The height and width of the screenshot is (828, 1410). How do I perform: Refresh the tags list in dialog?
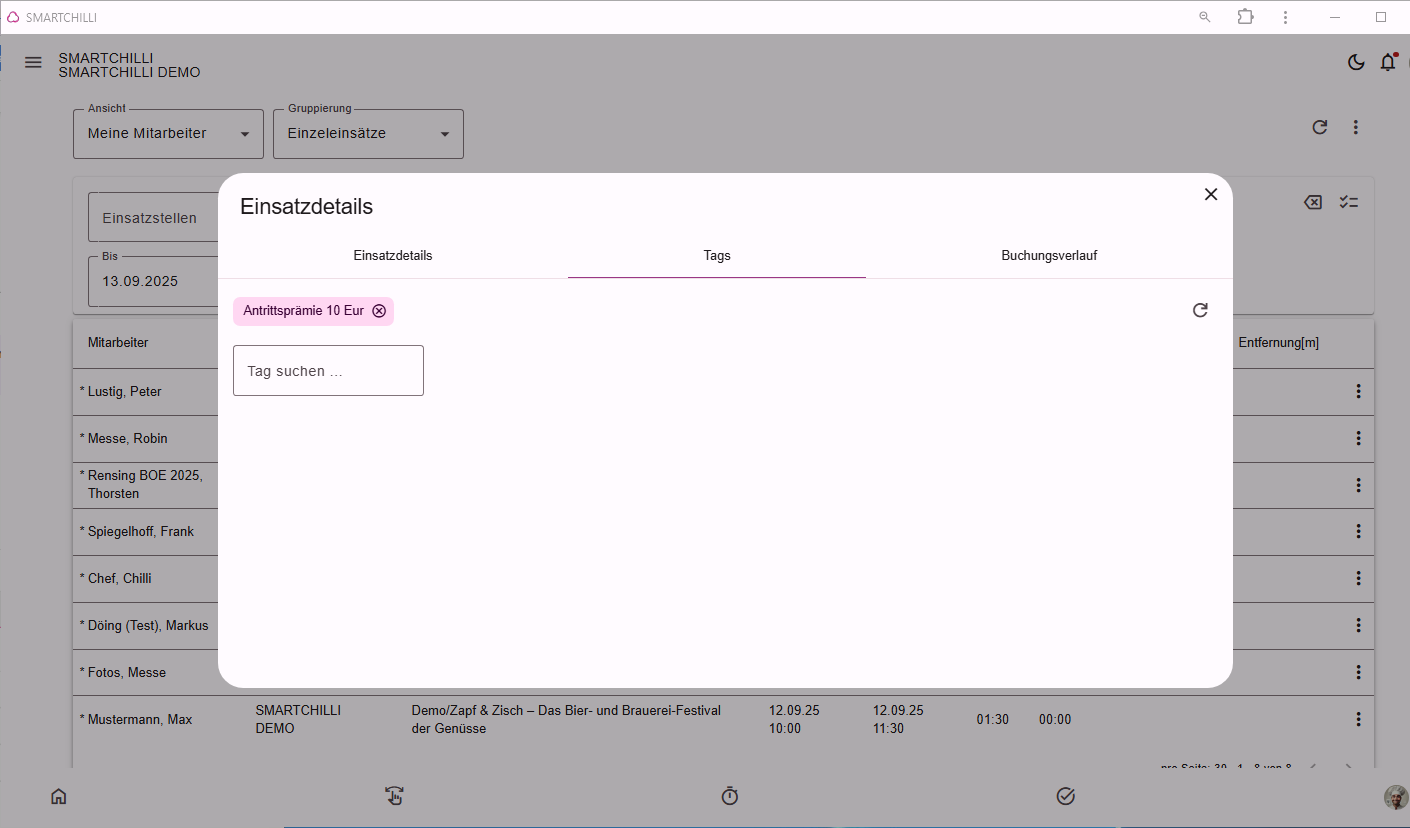1200,310
